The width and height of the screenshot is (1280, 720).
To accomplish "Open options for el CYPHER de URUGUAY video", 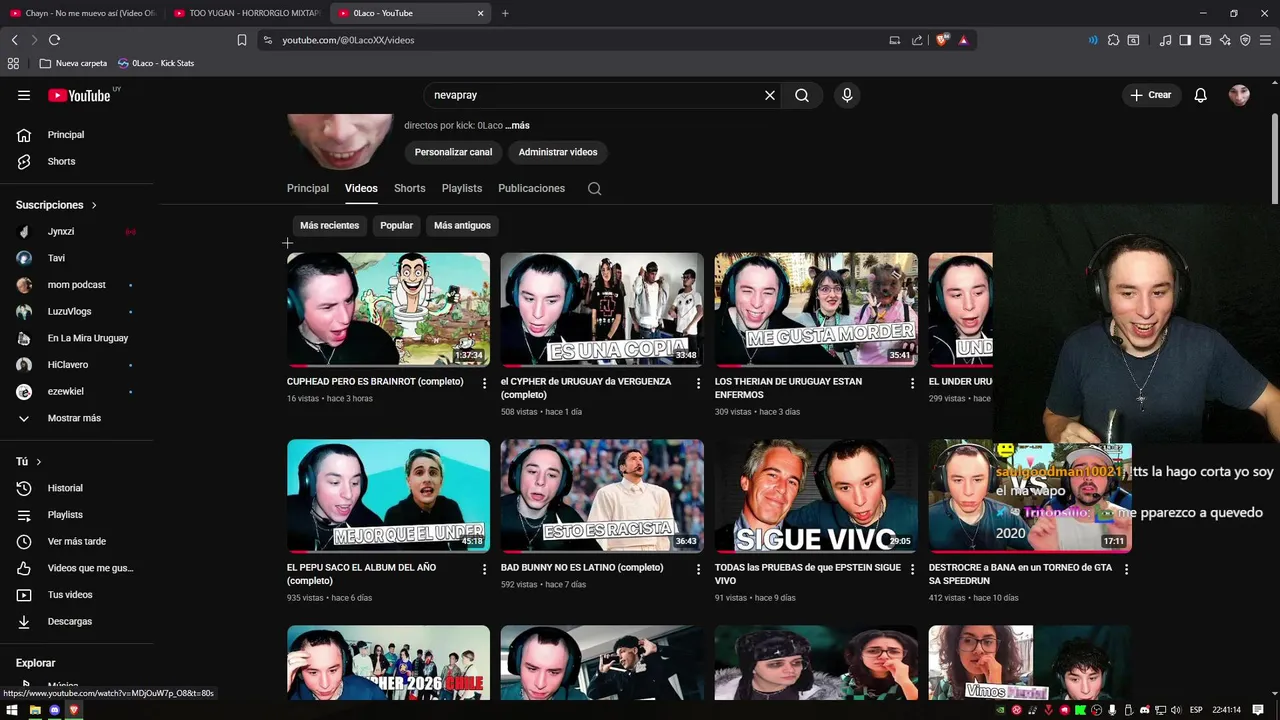I will pos(699,383).
